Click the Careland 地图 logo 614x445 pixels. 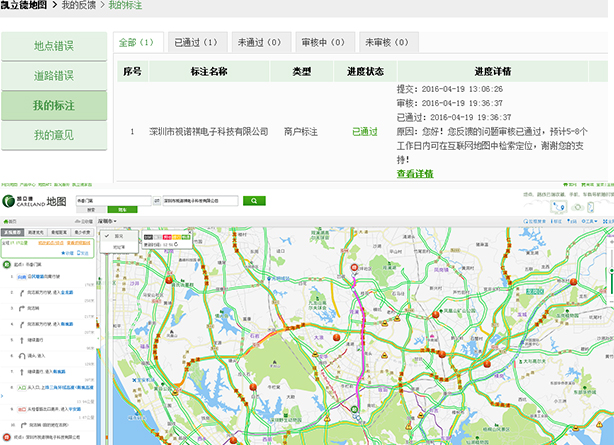[34, 201]
